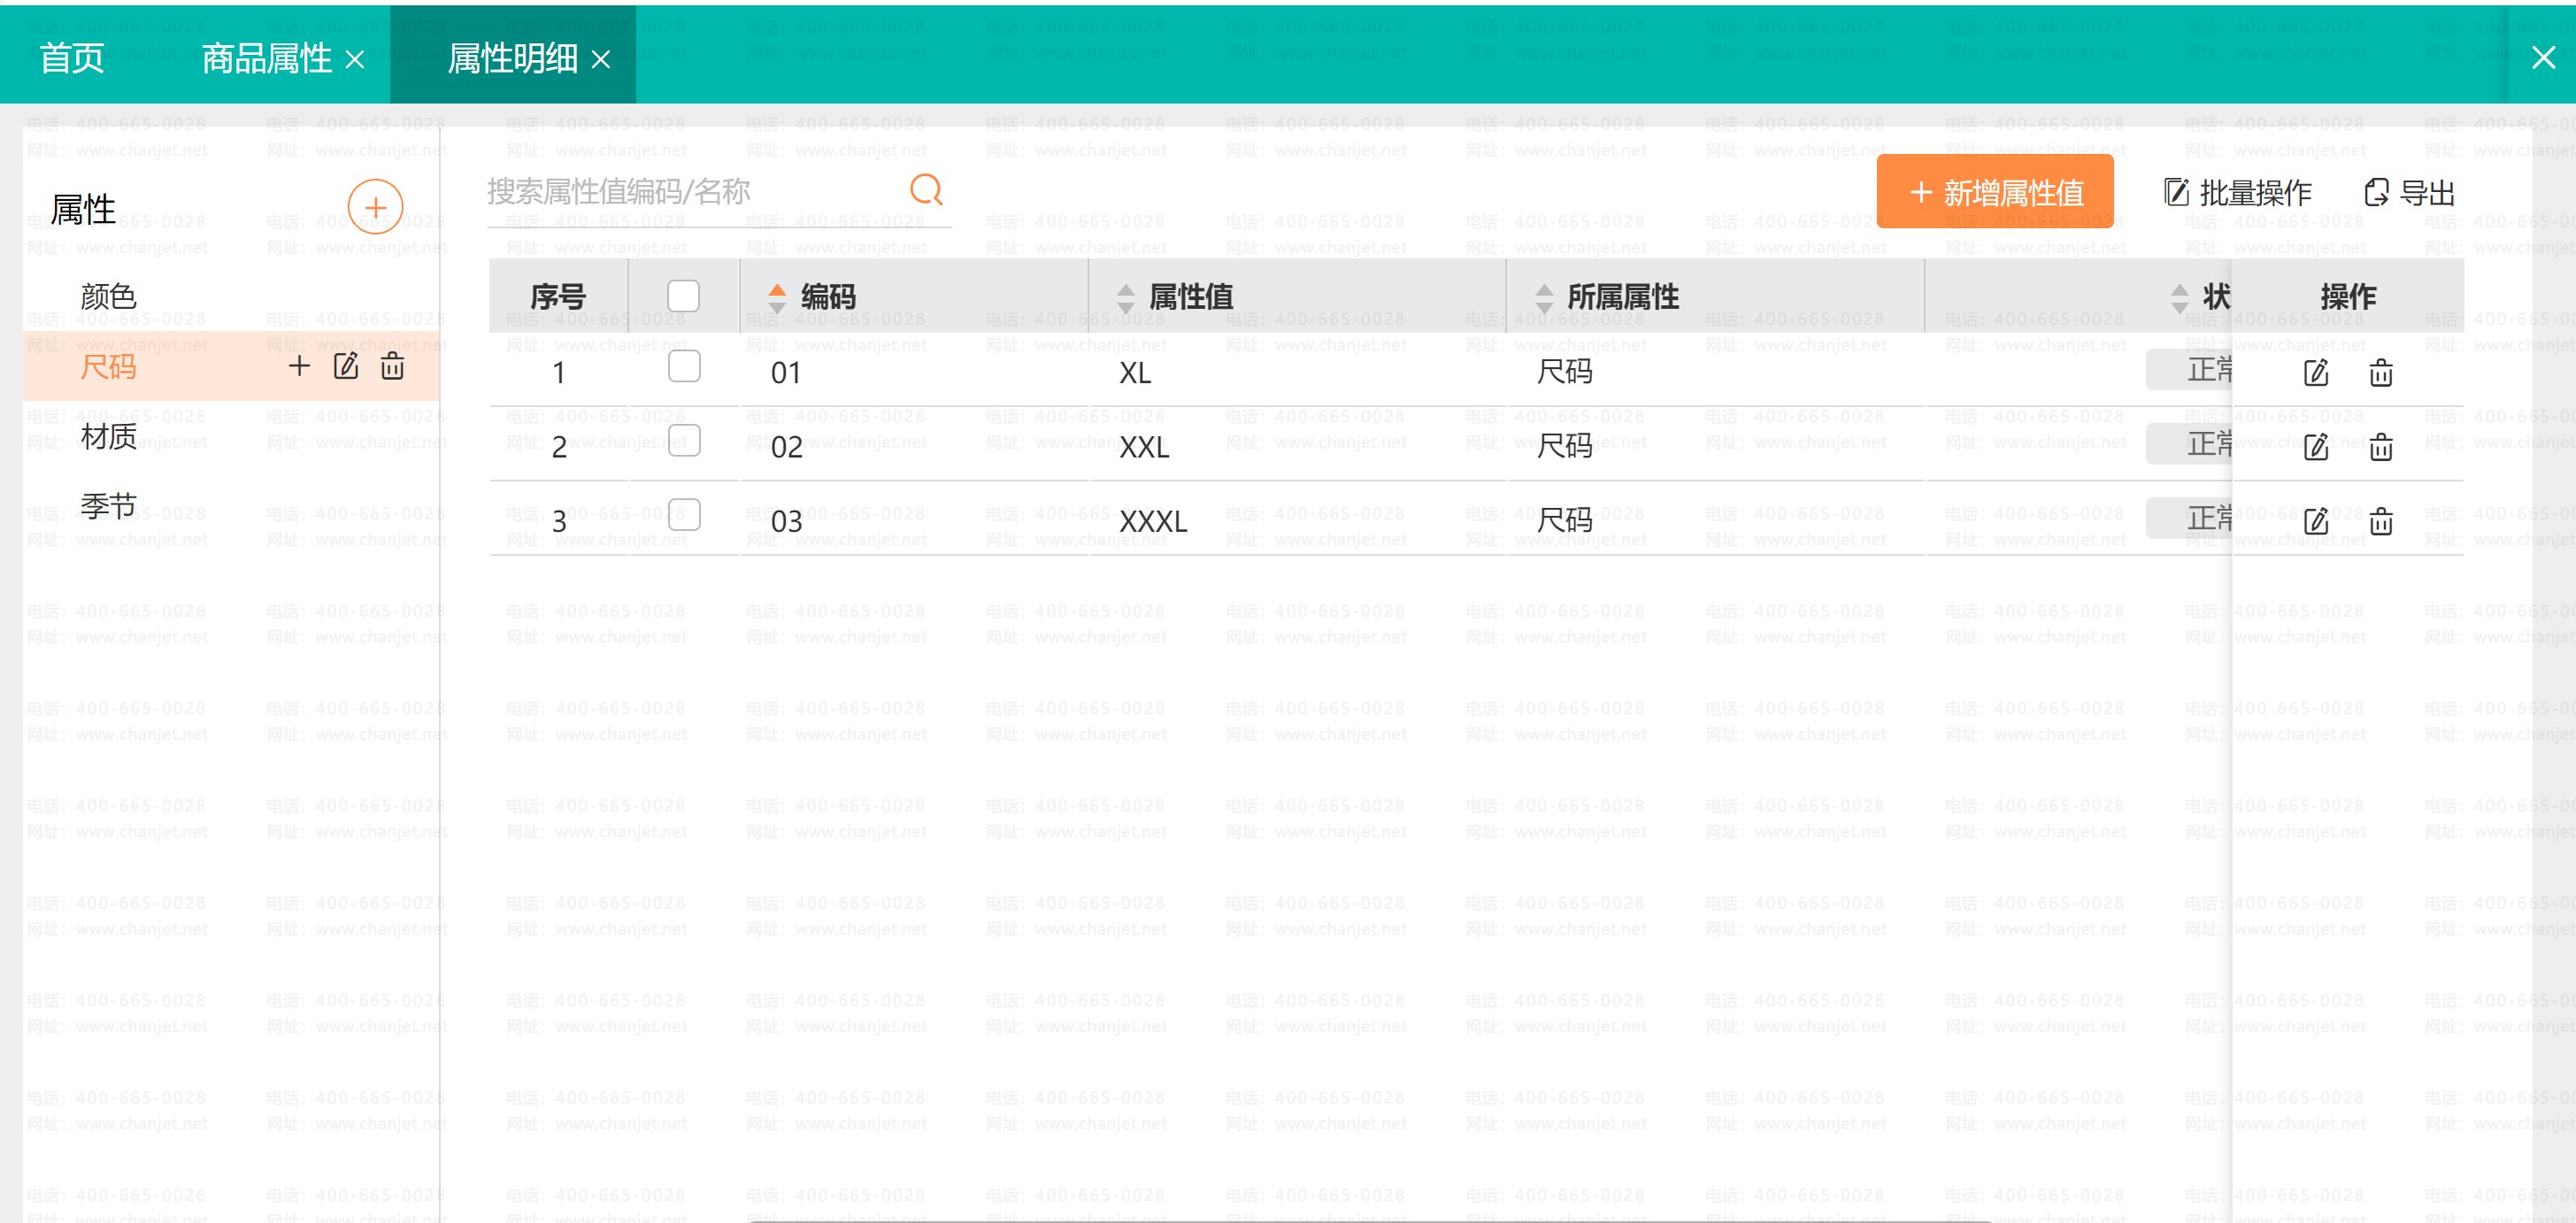Go to the 首页 tab
Image resolution: width=2576 pixels, height=1223 pixels.
pos(72,58)
